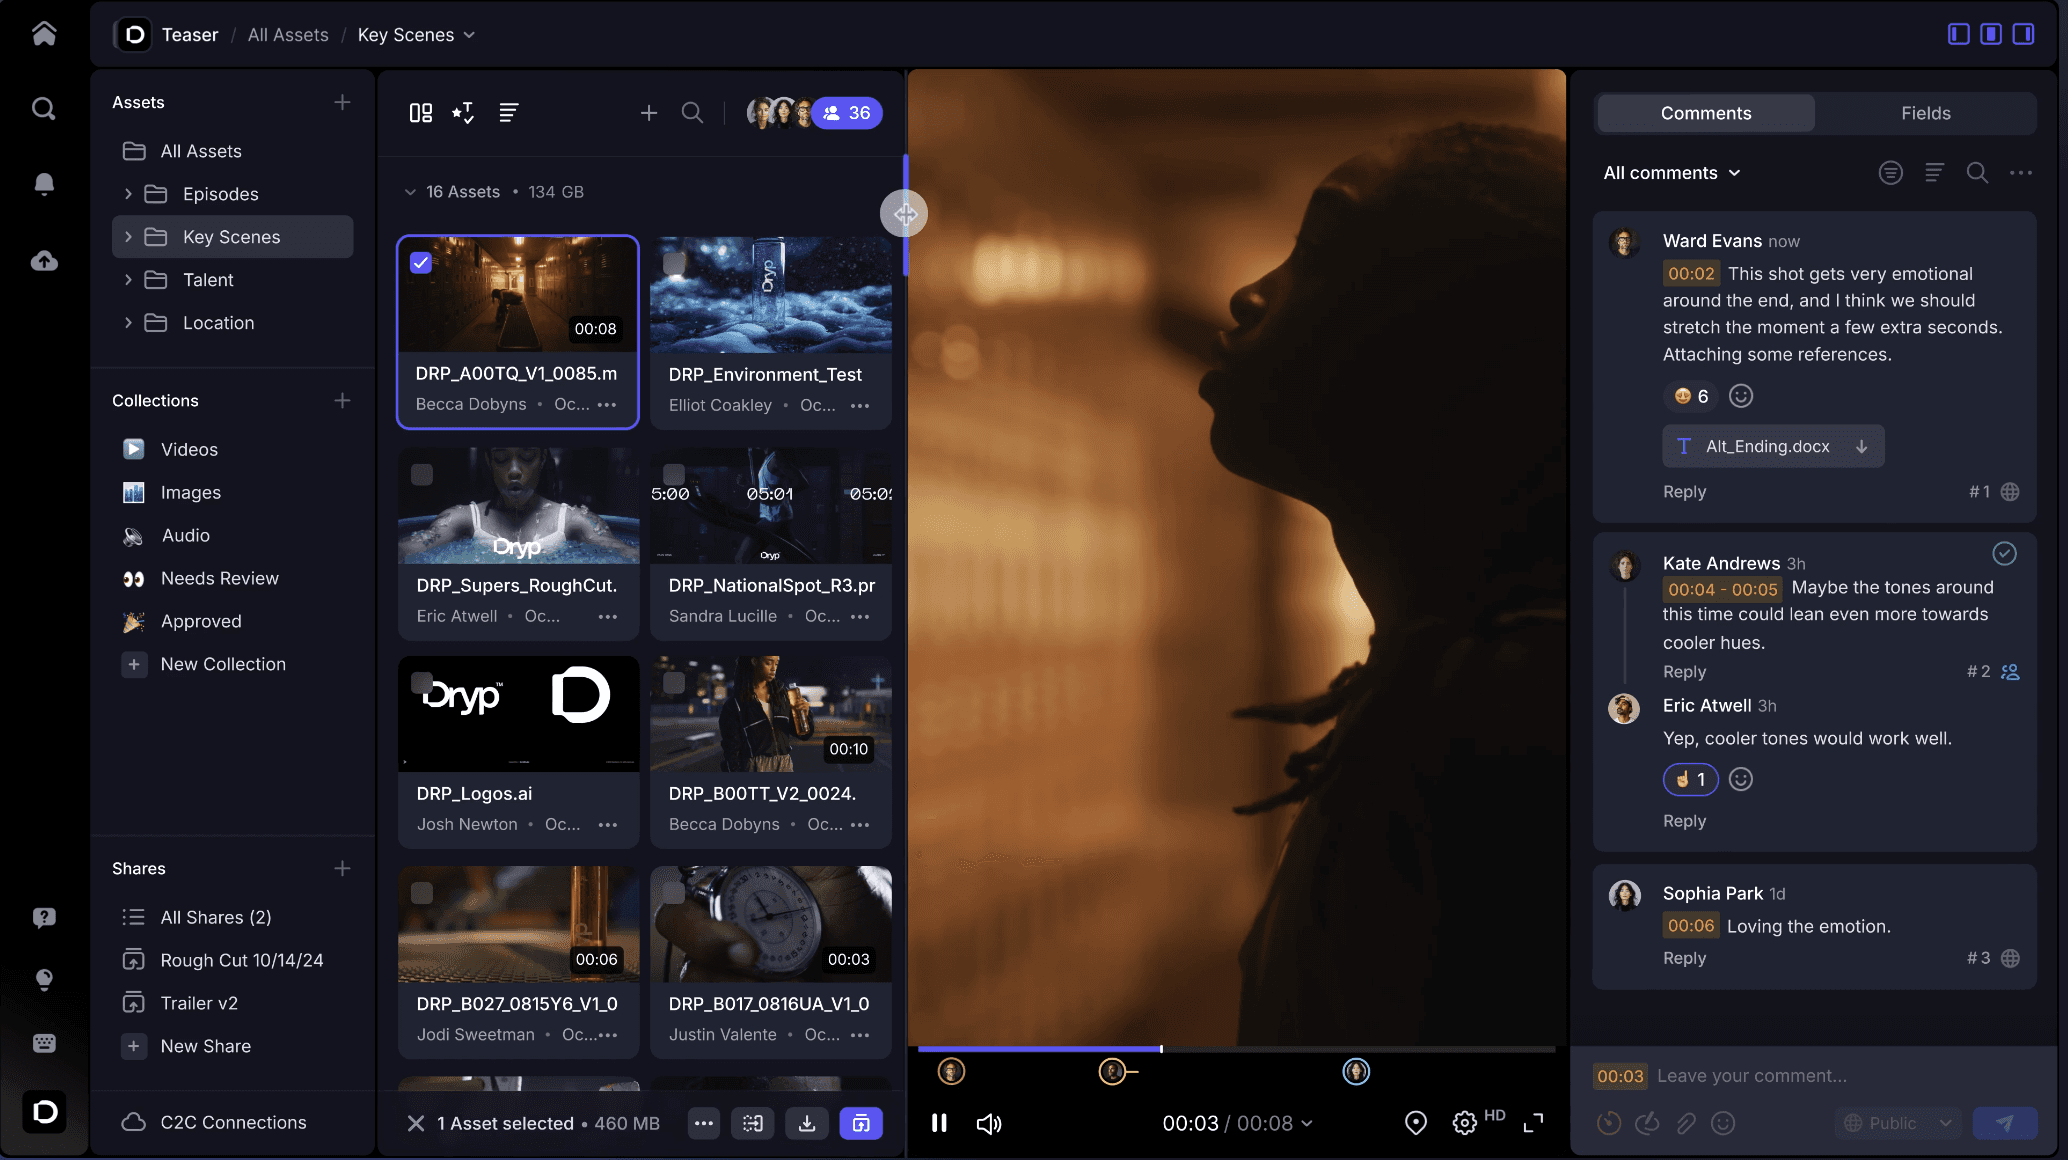
Task: Add a new Assets folder with plus
Action: click(x=342, y=102)
